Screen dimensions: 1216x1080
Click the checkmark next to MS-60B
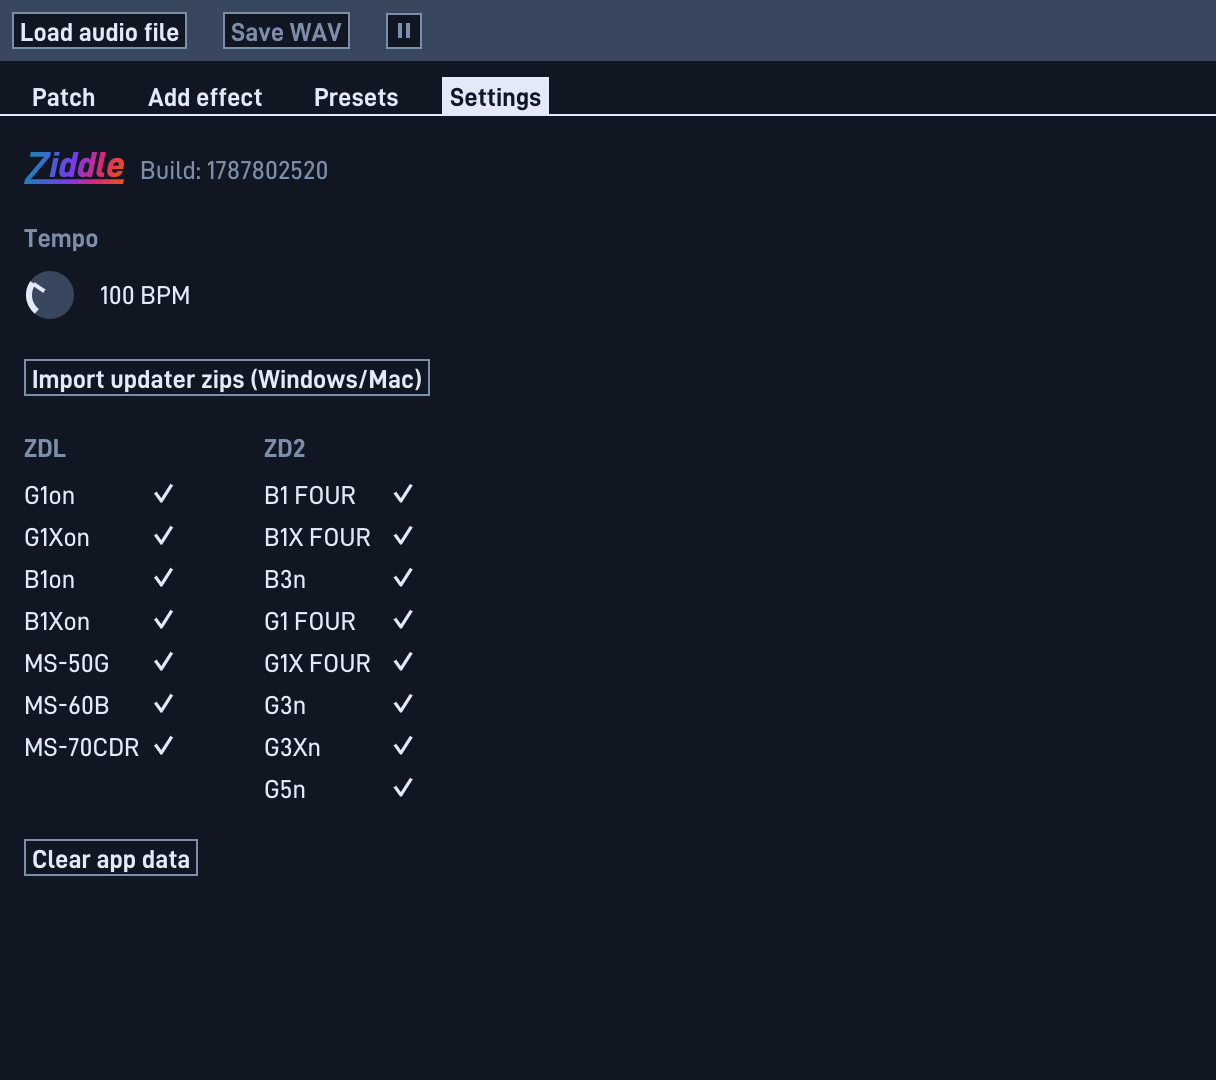(x=164, y=704)
